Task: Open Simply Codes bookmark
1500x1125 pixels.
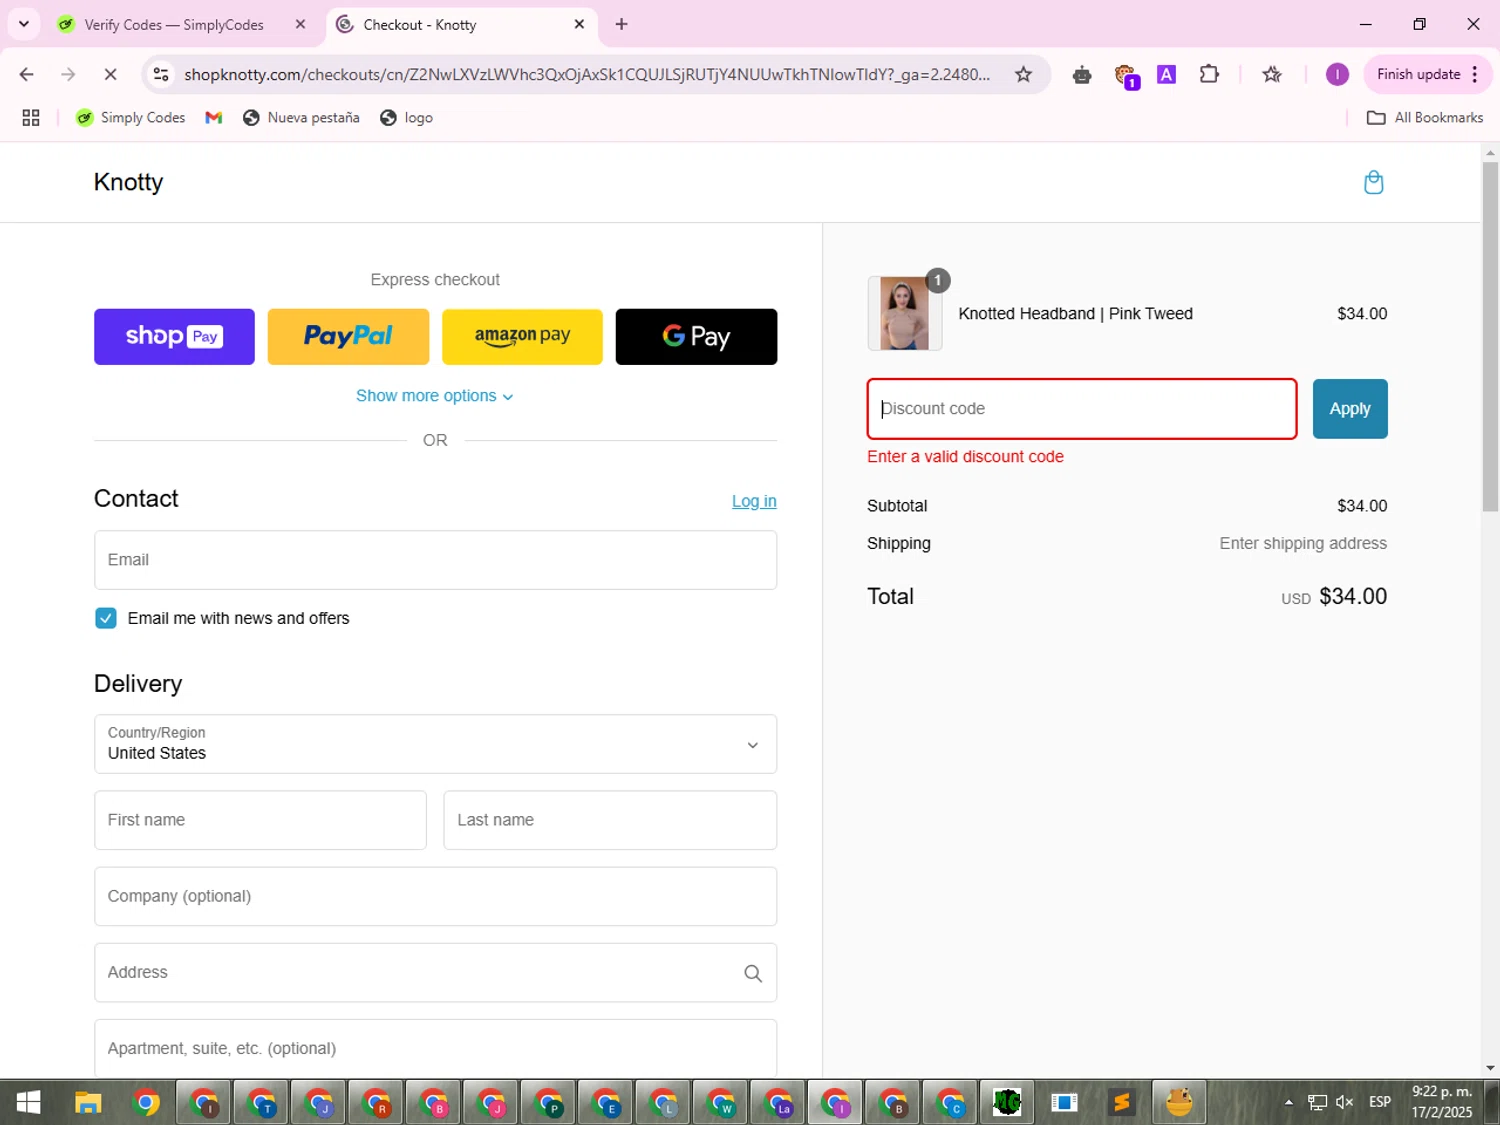Action: [x=131, y=117]
